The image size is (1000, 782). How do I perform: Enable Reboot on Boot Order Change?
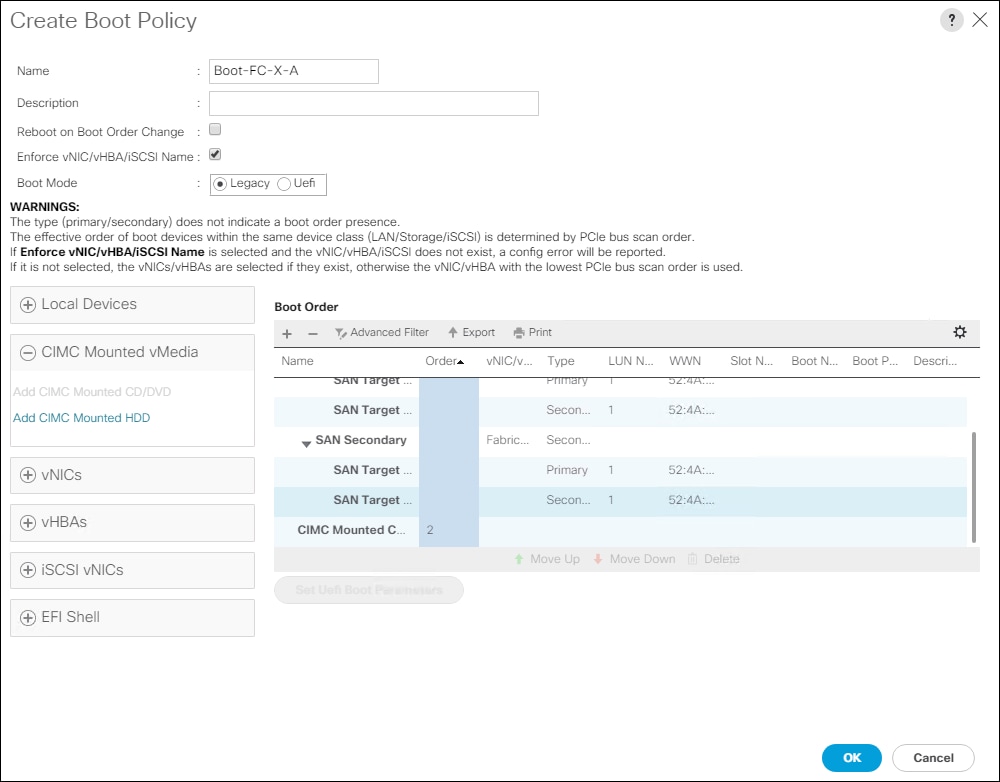pyautogui.click(x=215, y=130)
